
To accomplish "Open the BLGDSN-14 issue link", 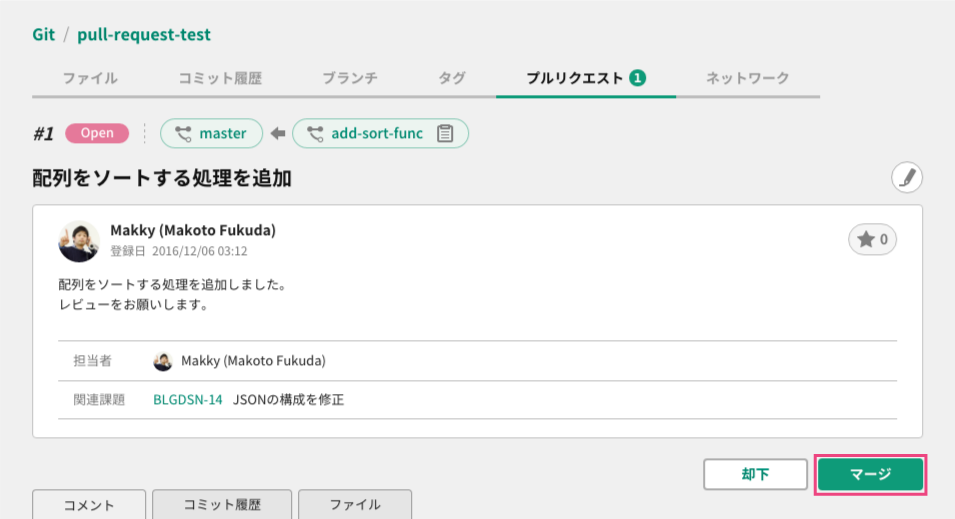I will [188, 400].
